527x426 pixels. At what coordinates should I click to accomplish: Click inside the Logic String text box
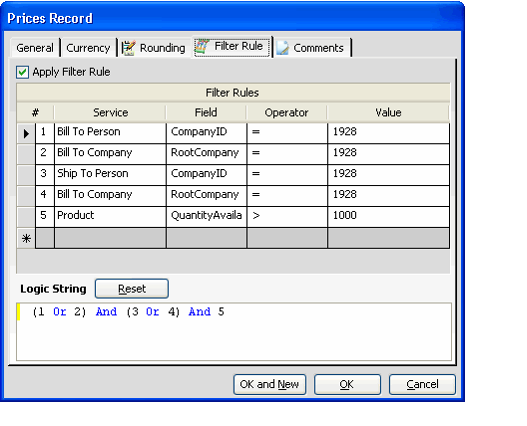[x=234, y=332]
